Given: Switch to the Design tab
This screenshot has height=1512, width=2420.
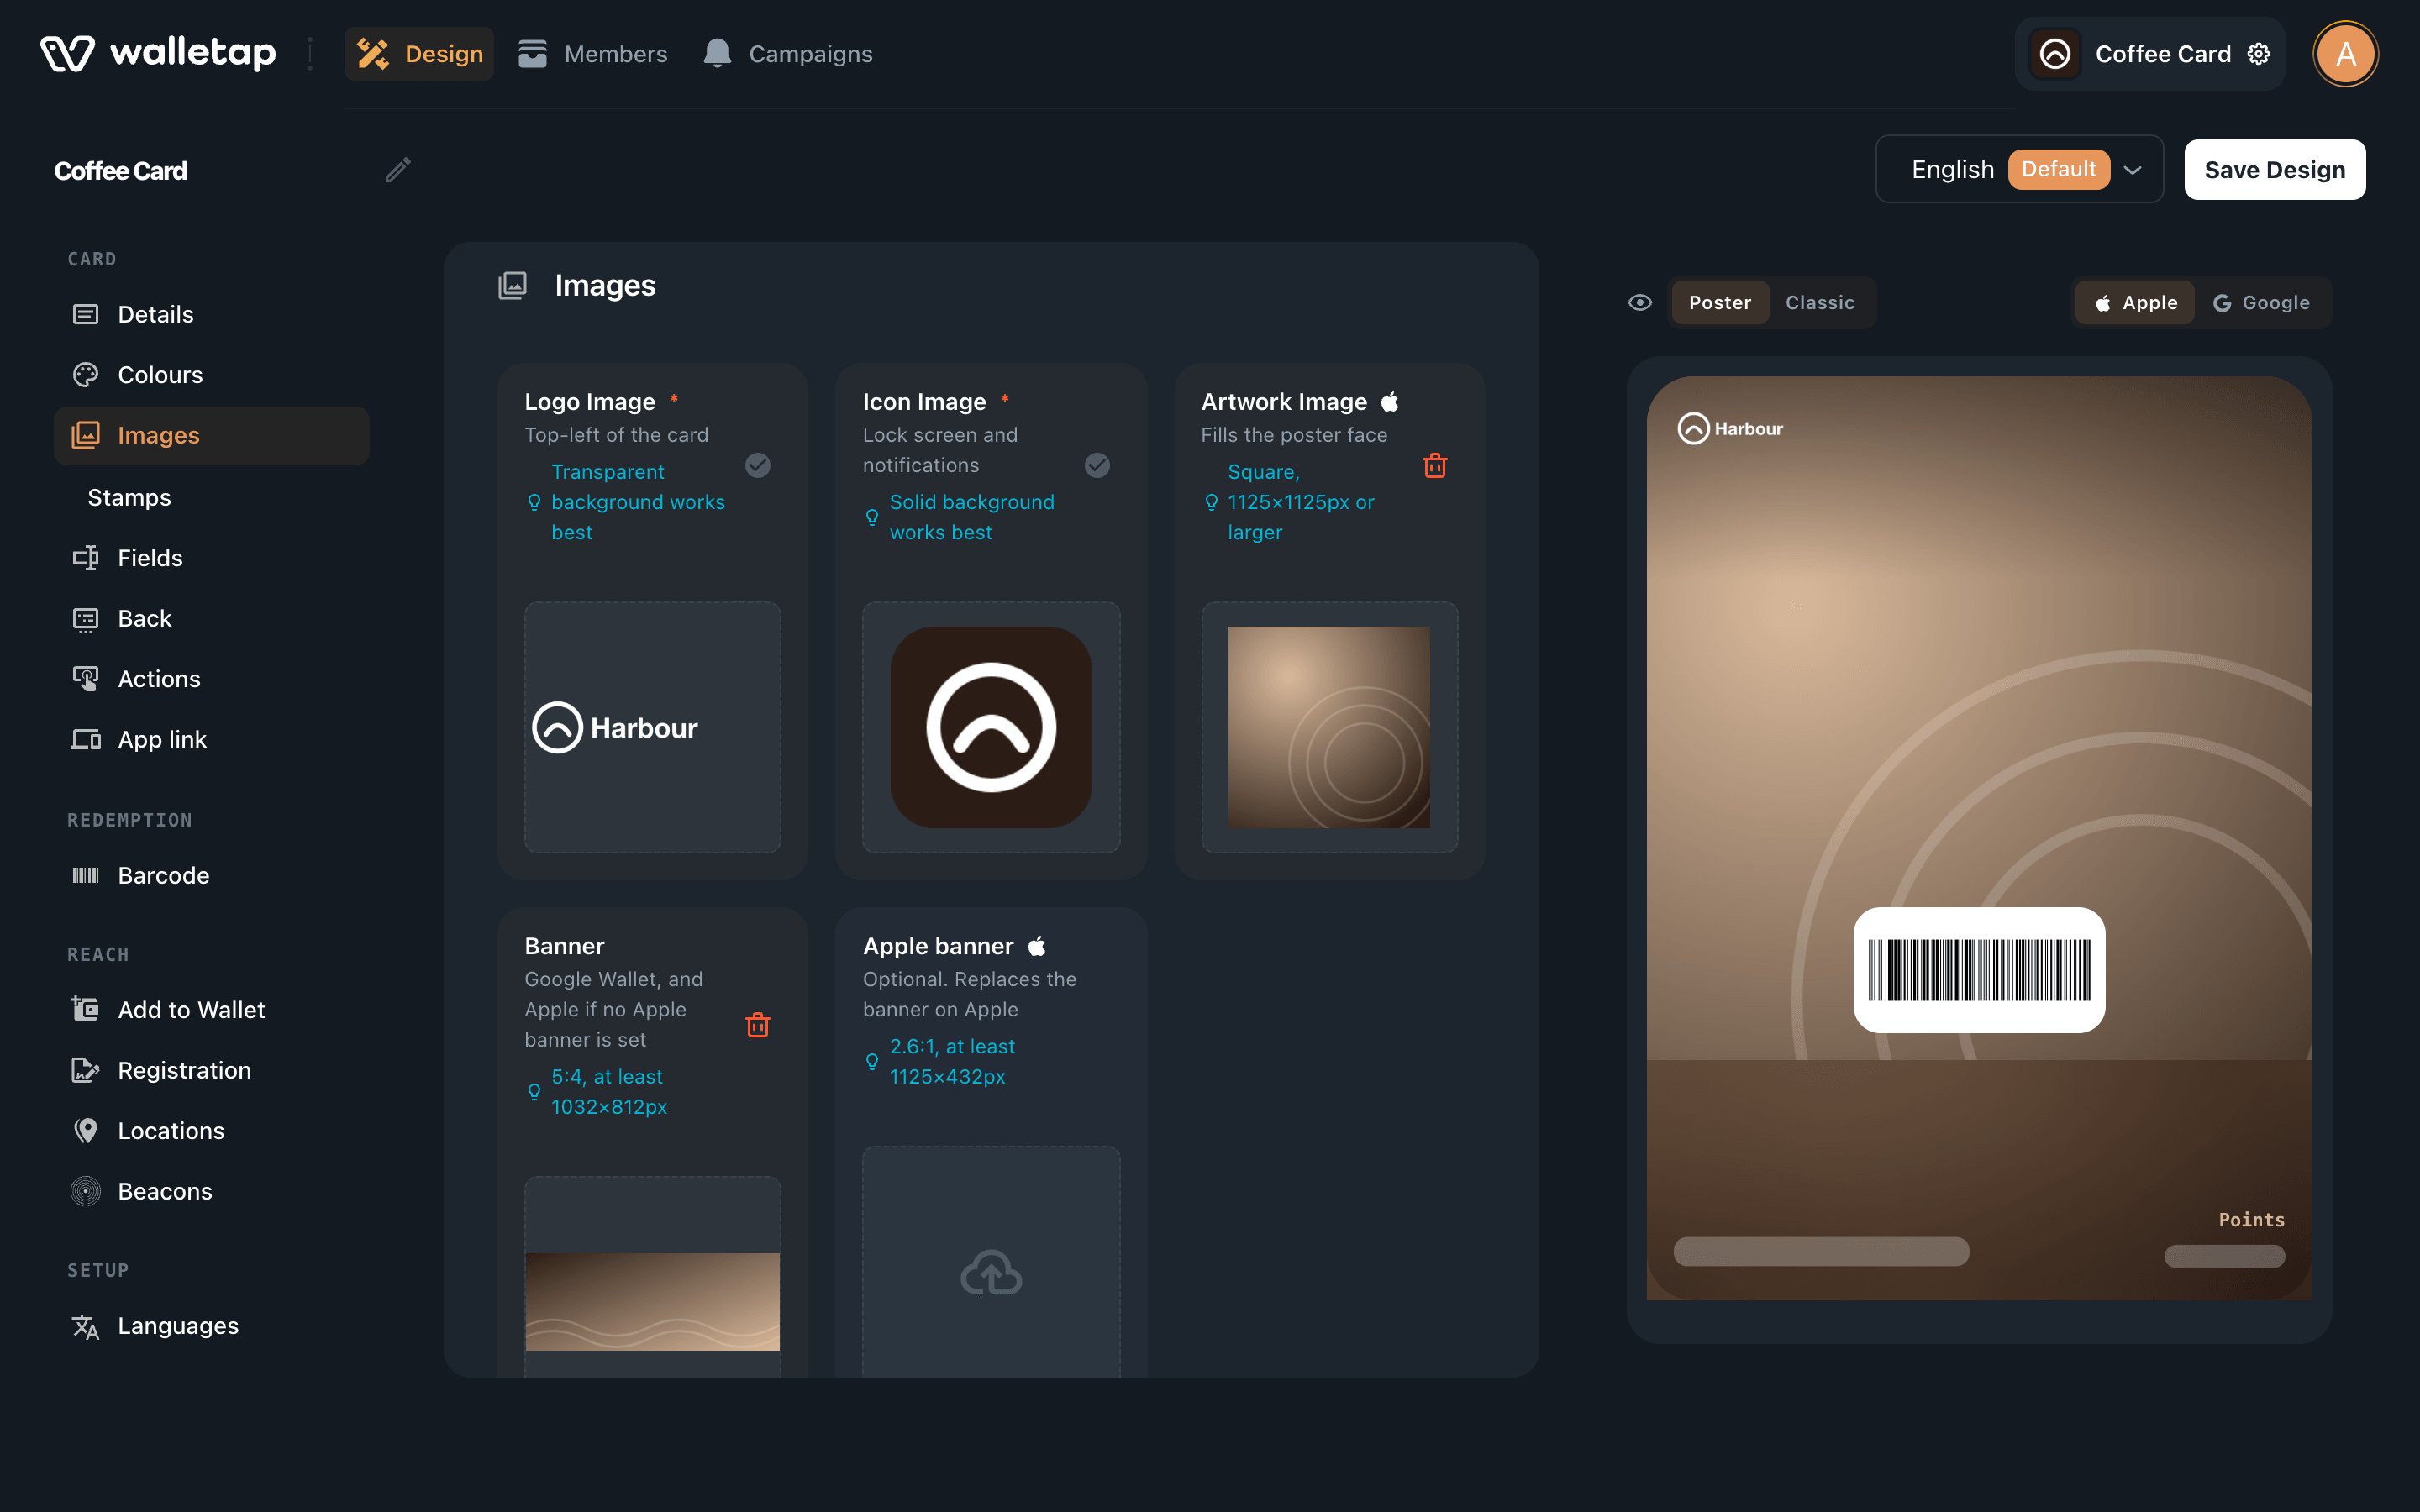Looking at the screenshot, I should [x=419, y=54].
